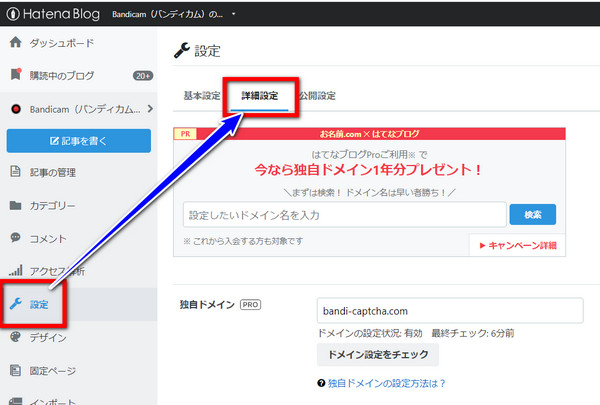Click the ドメイン設定をチェック button

(x=378, y=354)
